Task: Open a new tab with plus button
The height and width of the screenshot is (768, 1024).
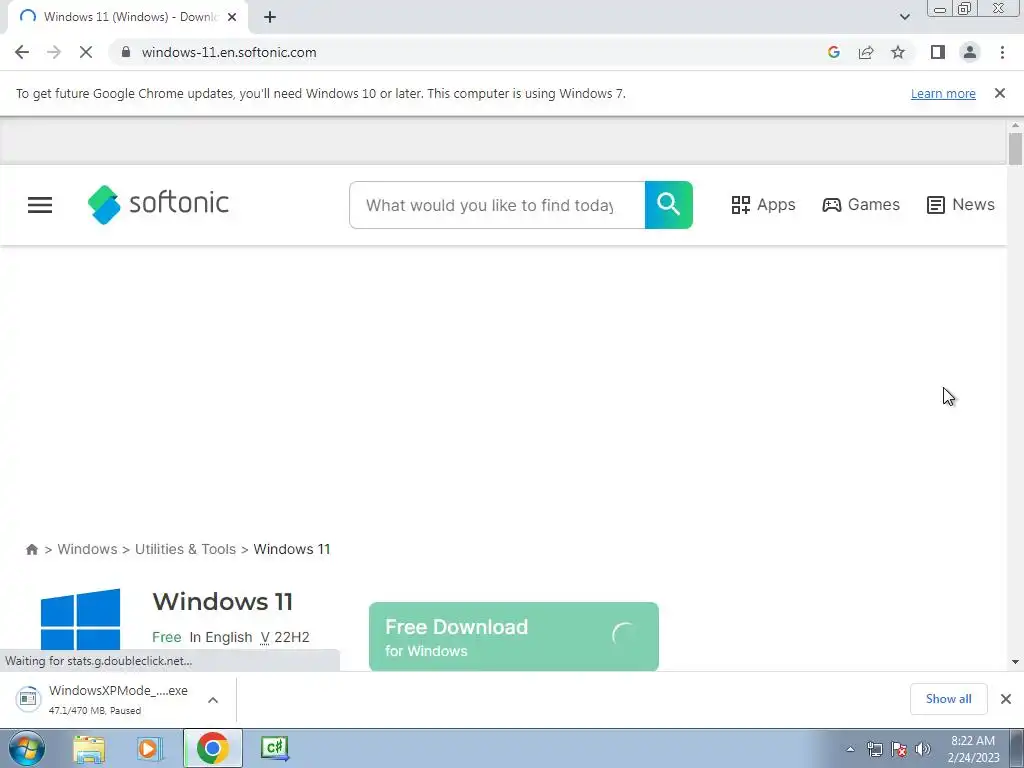Action: 270,17
